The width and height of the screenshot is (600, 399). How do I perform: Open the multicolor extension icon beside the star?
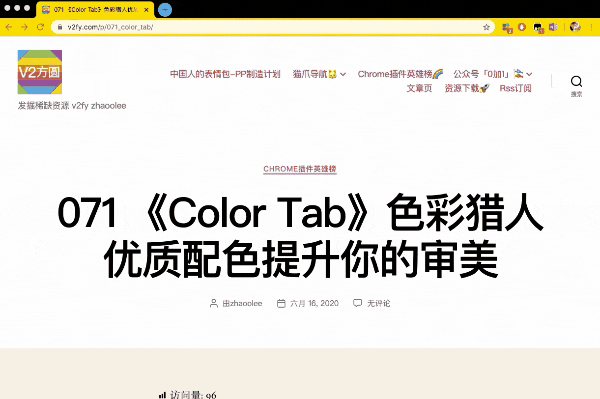pos(507,28)
